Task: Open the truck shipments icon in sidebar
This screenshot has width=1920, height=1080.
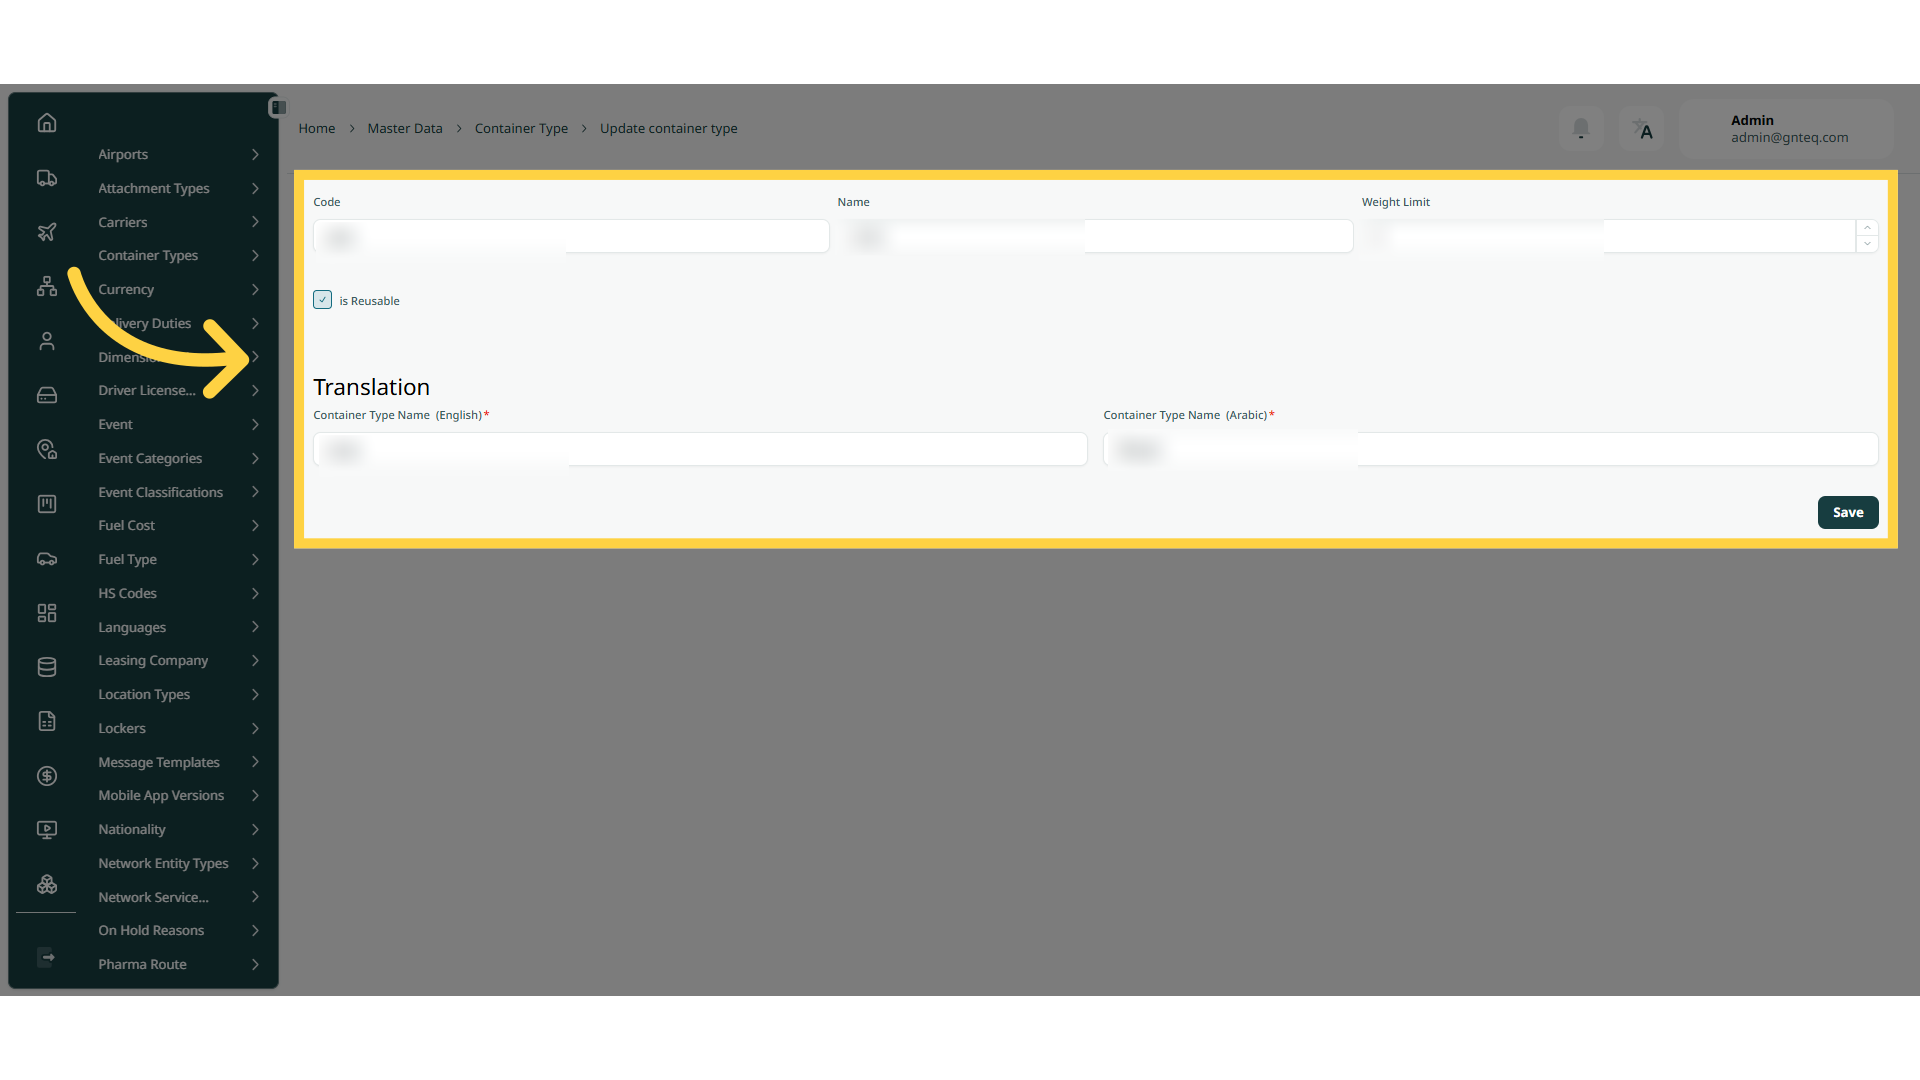Action: pos(47,178)
